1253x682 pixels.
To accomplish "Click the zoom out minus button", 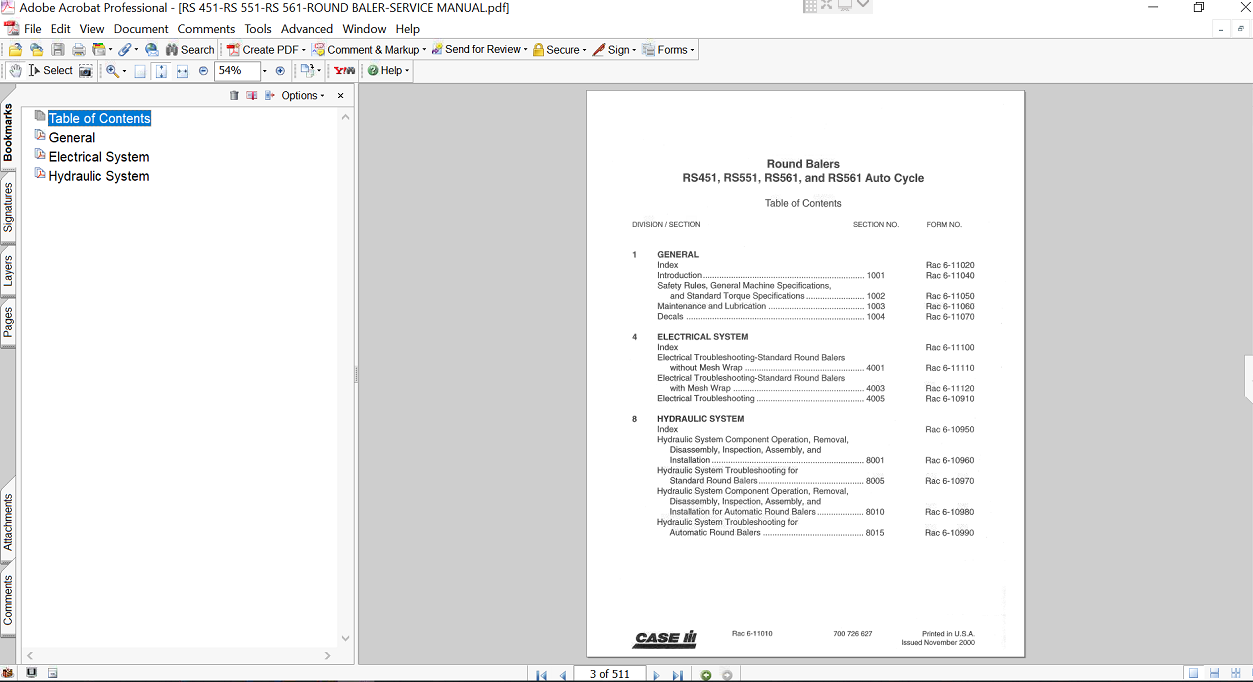I will click(204, 71).
